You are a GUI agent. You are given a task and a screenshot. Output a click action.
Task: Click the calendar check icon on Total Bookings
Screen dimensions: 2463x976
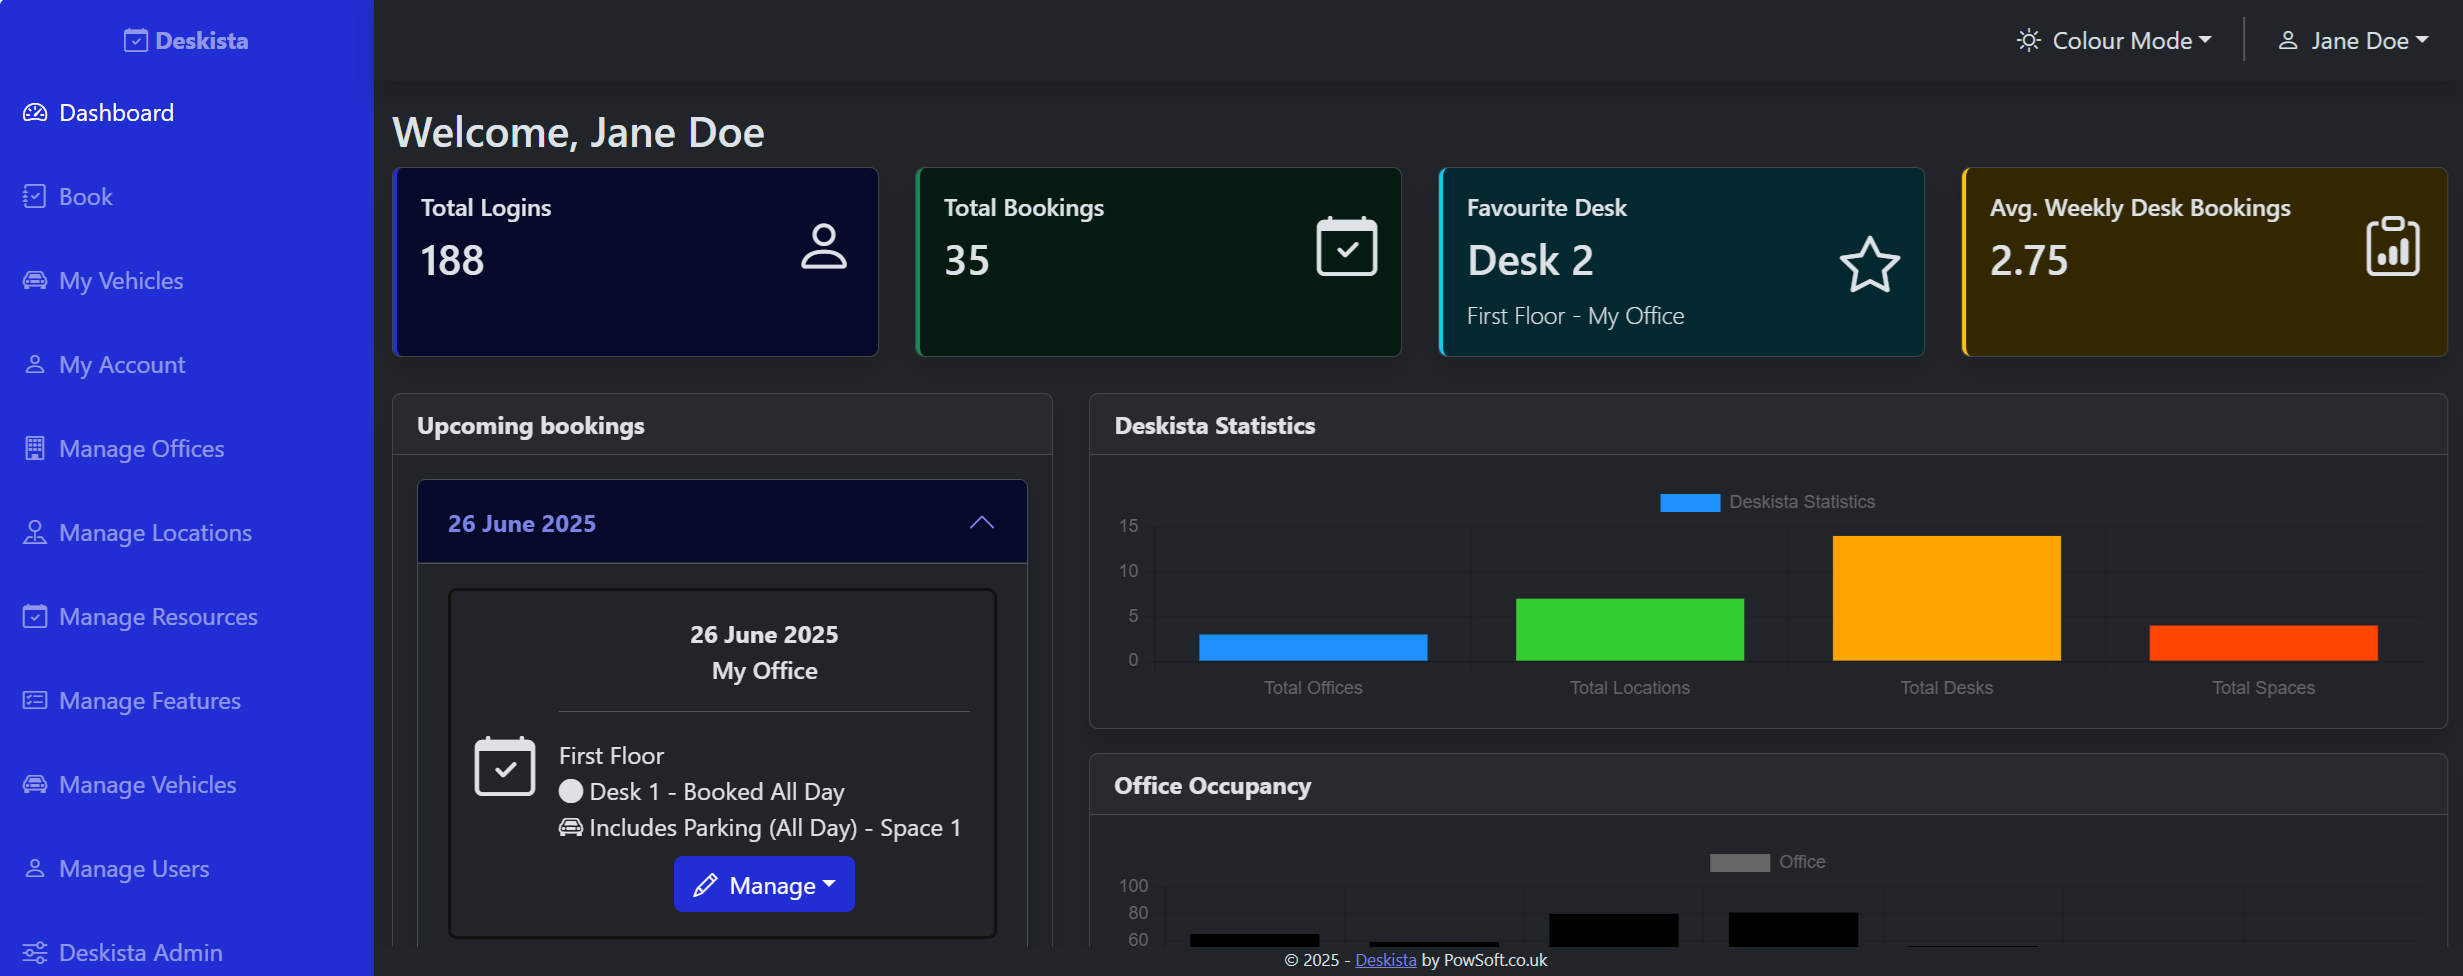[1347, 247]
